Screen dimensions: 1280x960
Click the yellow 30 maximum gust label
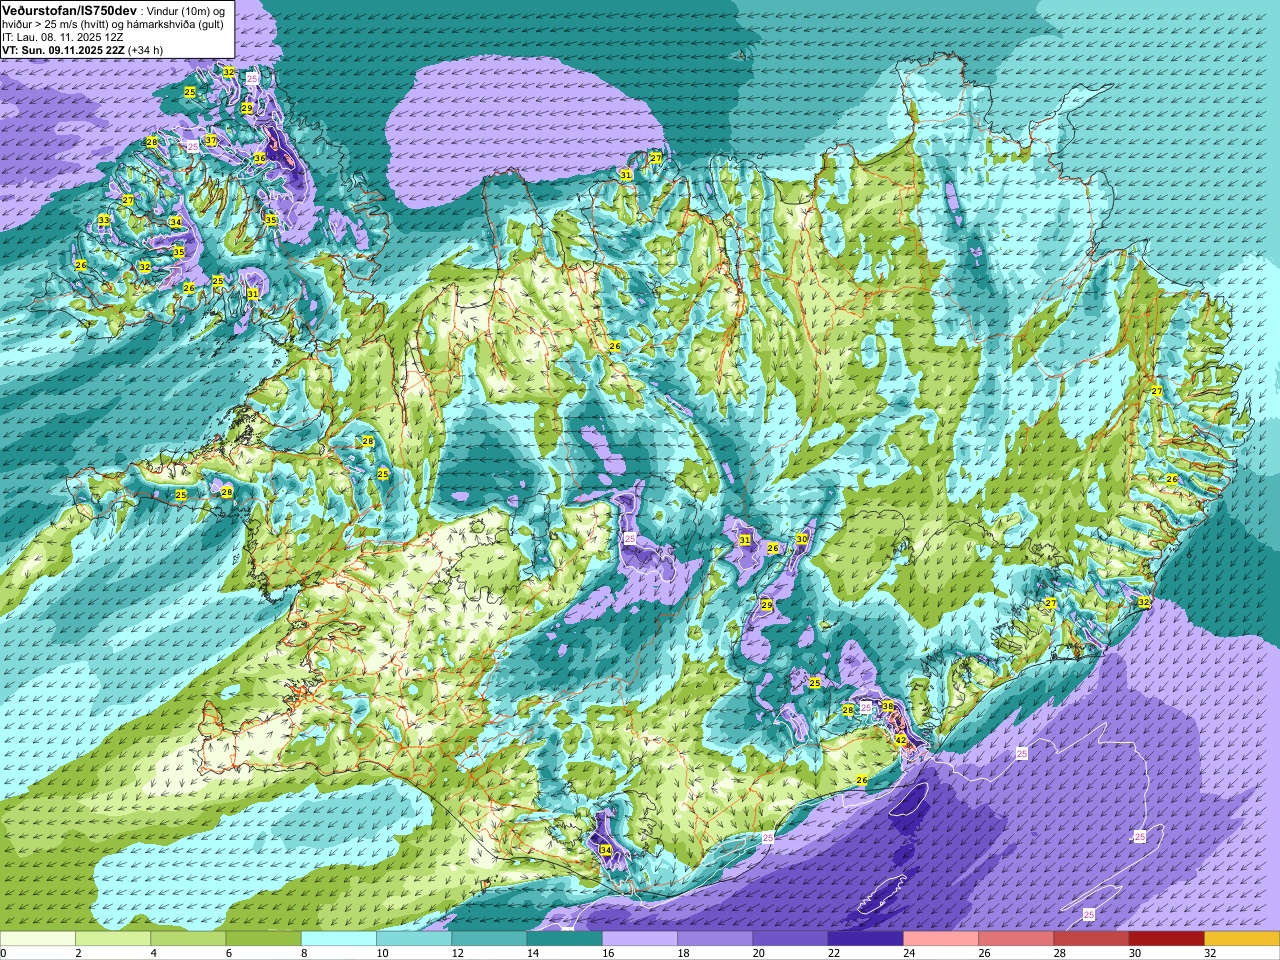(x=802, y=538)
